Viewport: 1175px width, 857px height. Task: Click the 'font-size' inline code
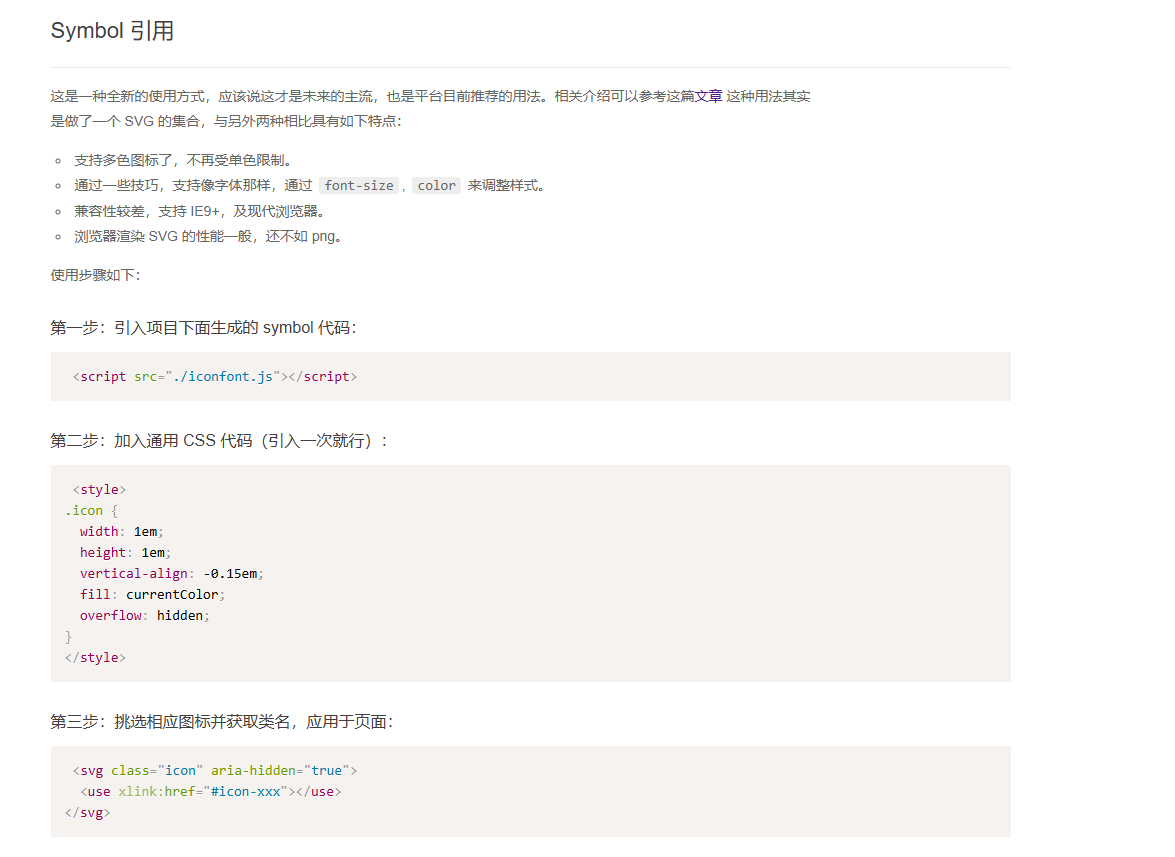pyautogui.click(x=359, y=186)
